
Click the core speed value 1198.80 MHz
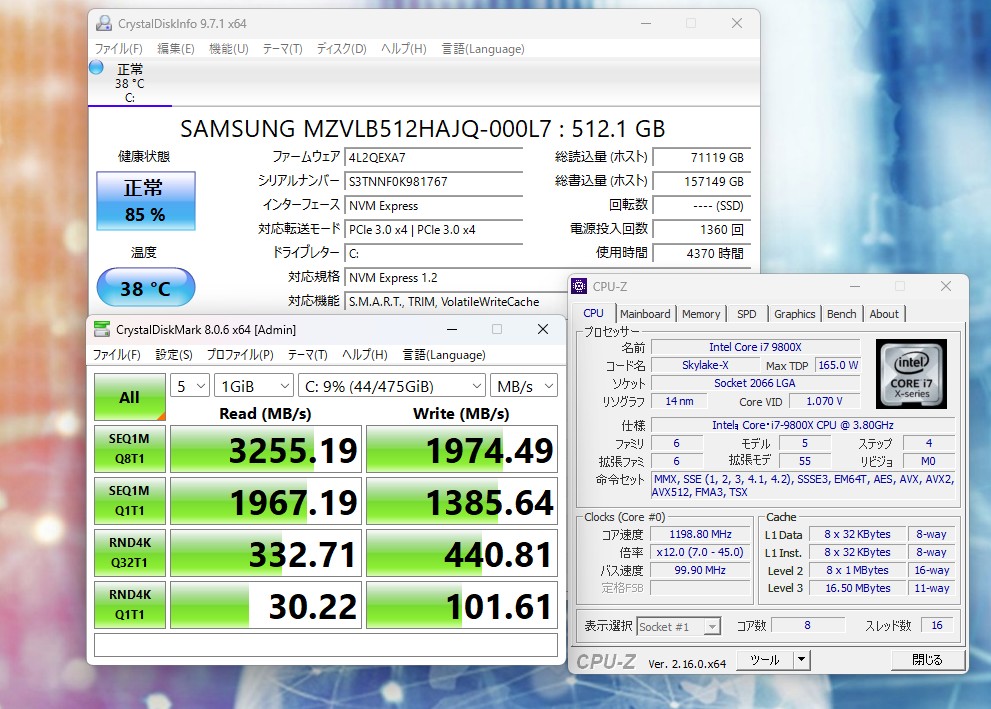[x=700, y=534]
